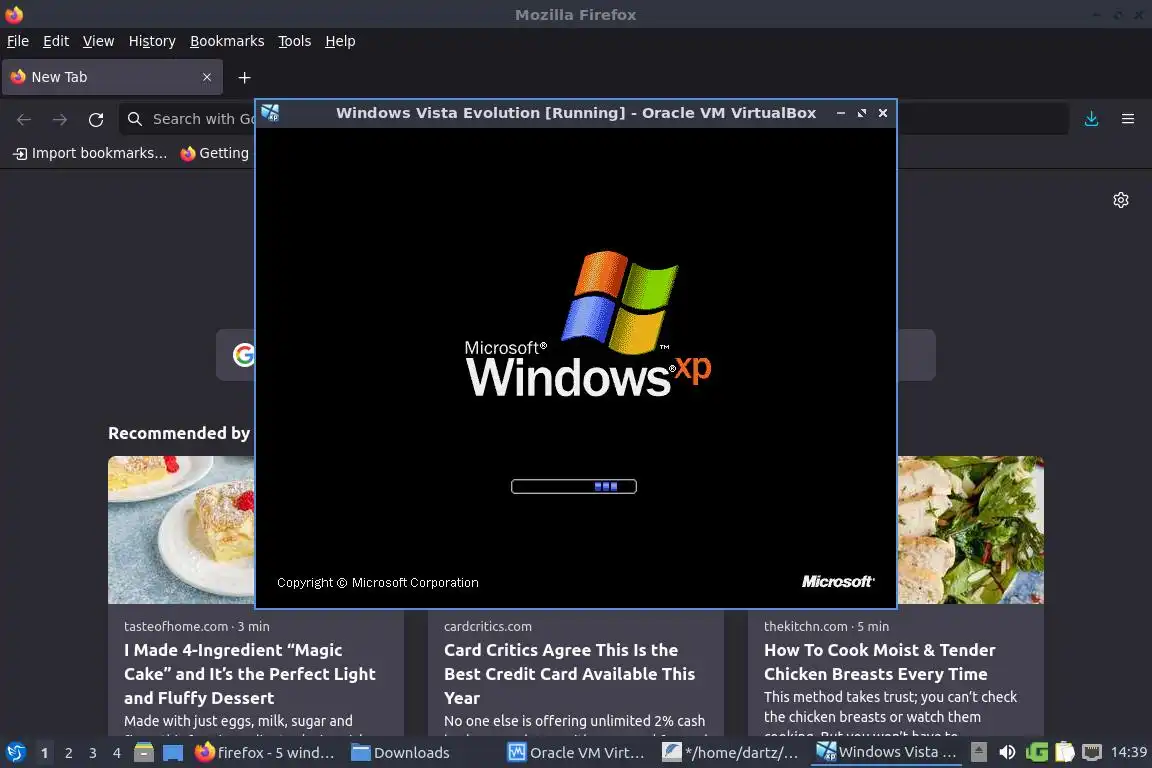Open the History menu
1152x768 pixels.
pos(152,41)
